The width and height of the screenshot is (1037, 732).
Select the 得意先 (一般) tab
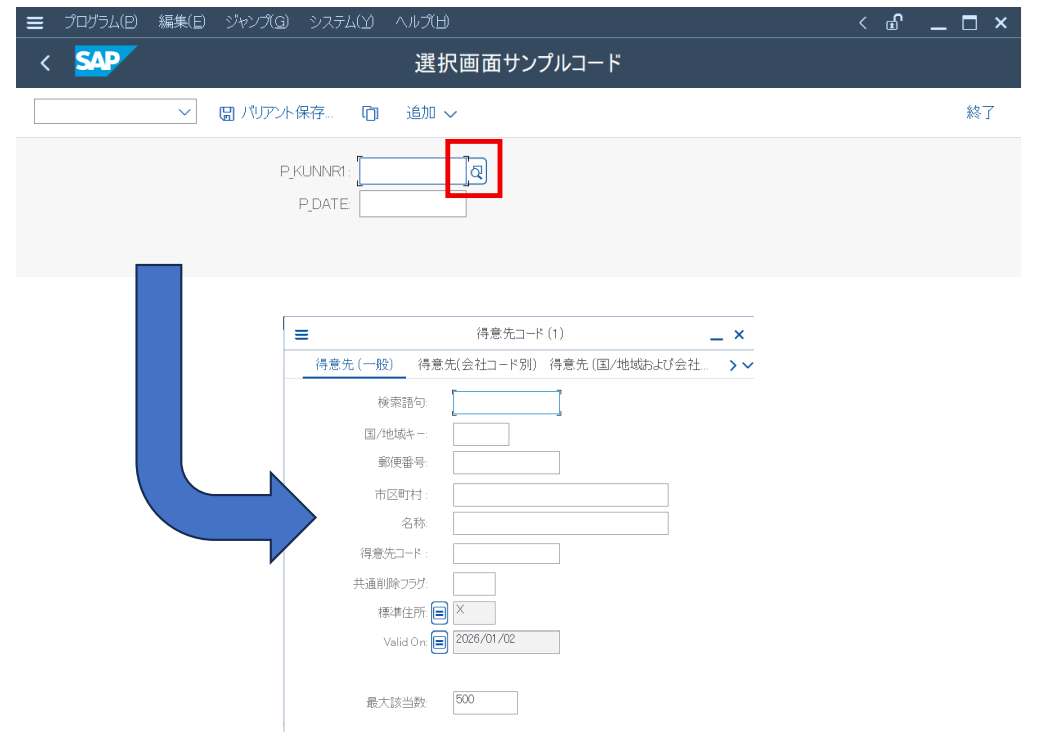tap(354, 364)
